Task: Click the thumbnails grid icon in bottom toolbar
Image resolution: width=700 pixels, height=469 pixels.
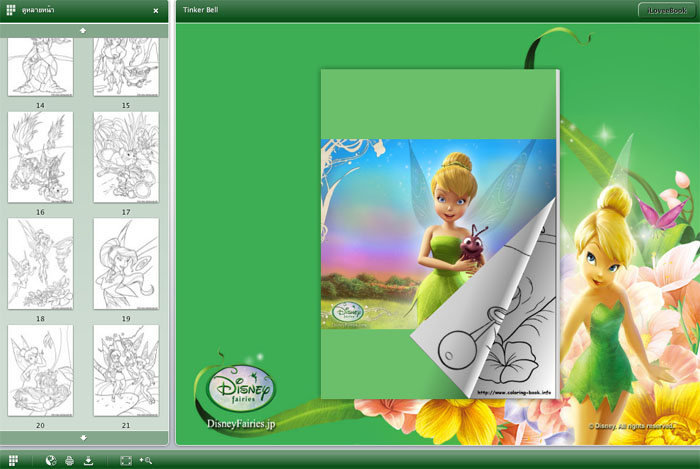Action: [x=13, y=460]
